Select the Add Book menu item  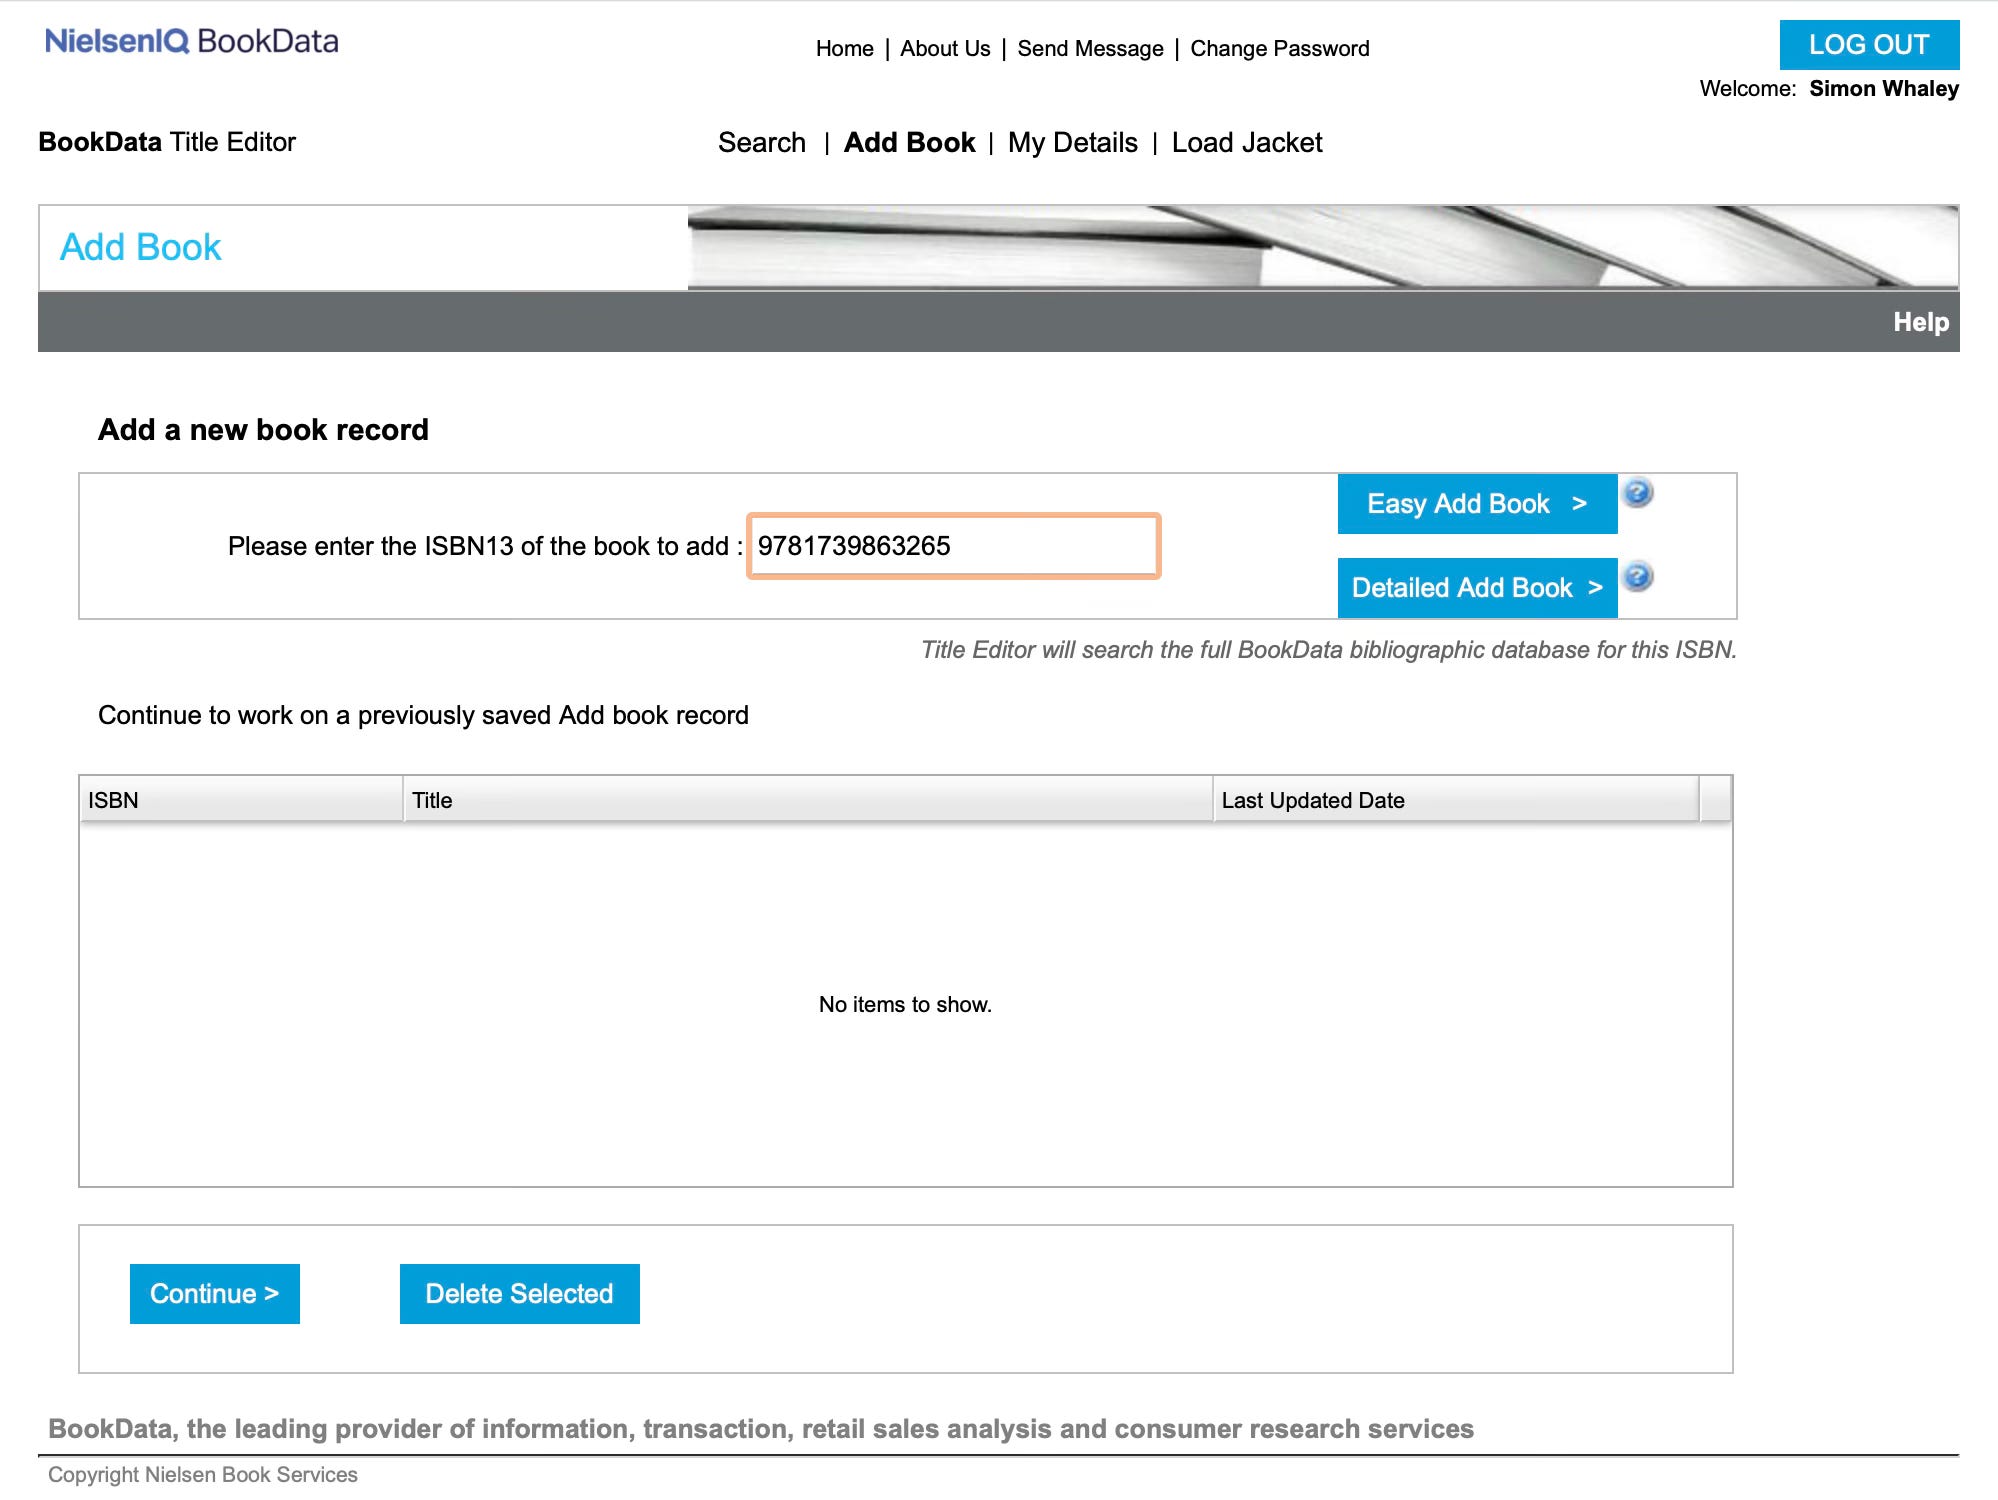909,143
